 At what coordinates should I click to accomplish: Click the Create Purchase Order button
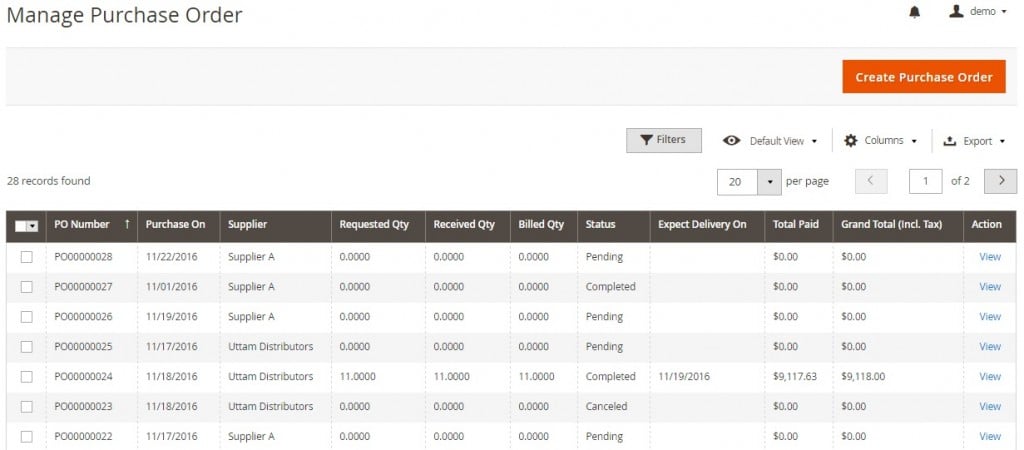923,77
